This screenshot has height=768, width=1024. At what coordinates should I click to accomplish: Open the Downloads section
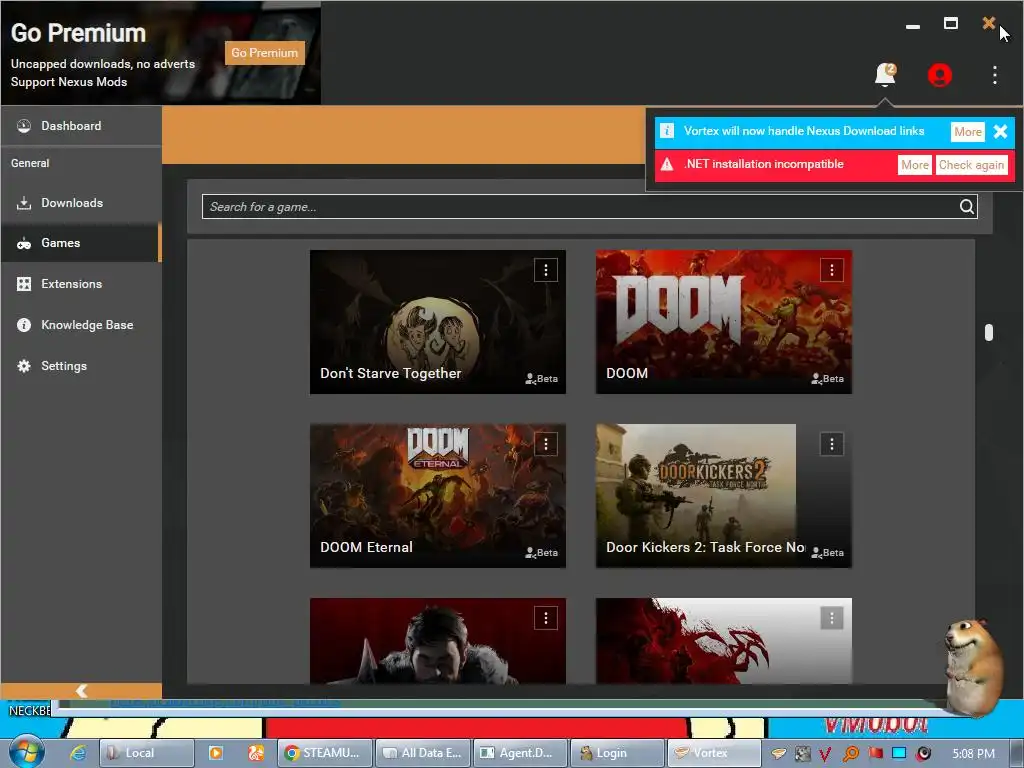[x=81, y=203]
